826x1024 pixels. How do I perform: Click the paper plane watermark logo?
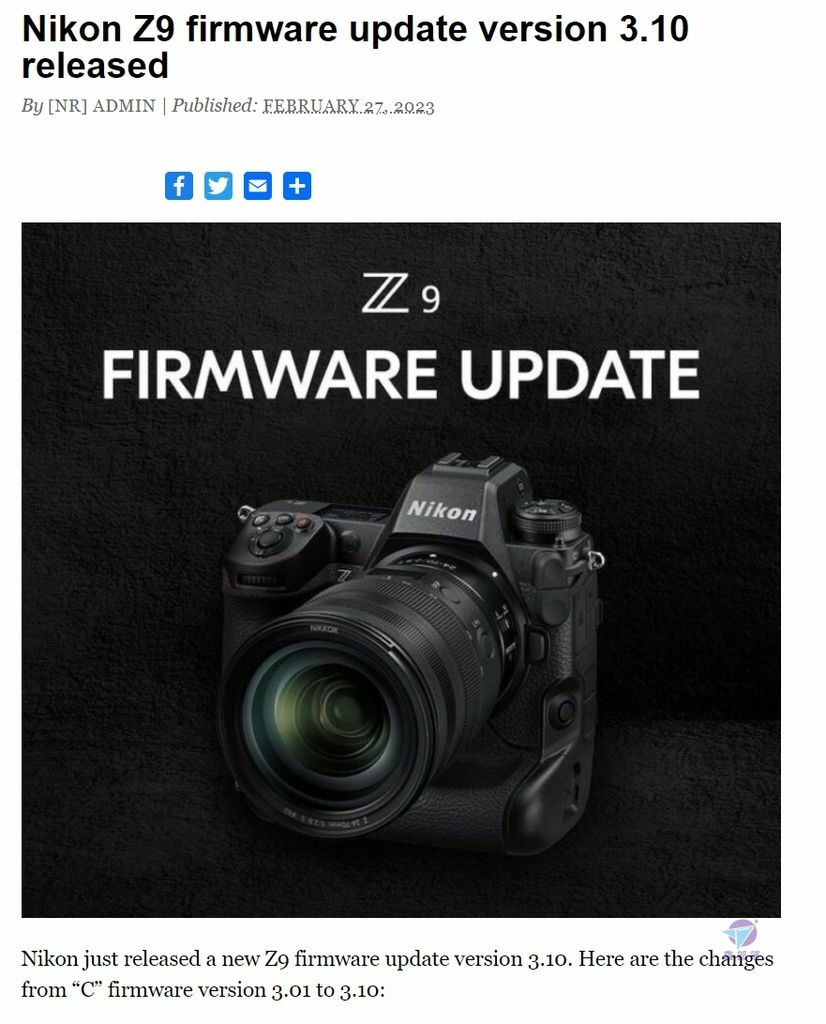coord(740,936)
